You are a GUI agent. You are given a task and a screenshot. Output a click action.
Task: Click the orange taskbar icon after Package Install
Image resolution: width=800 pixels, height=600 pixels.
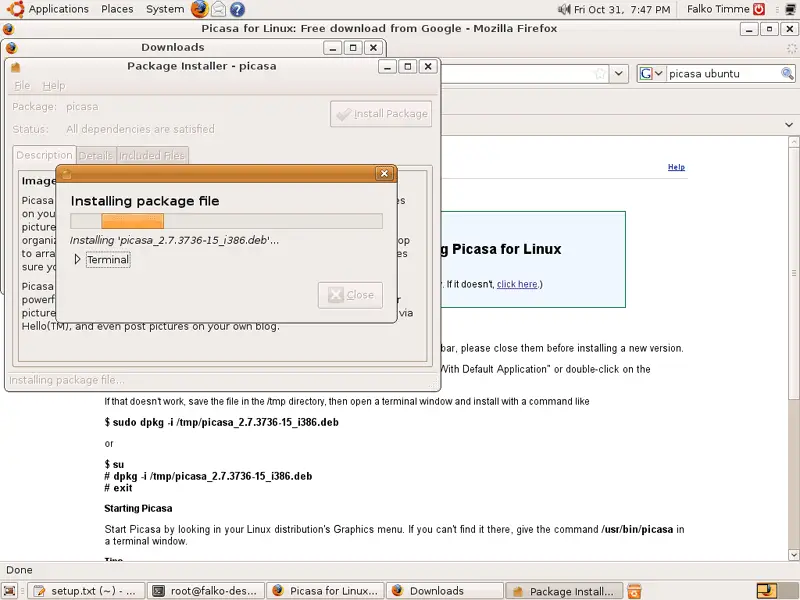(634, 591)
